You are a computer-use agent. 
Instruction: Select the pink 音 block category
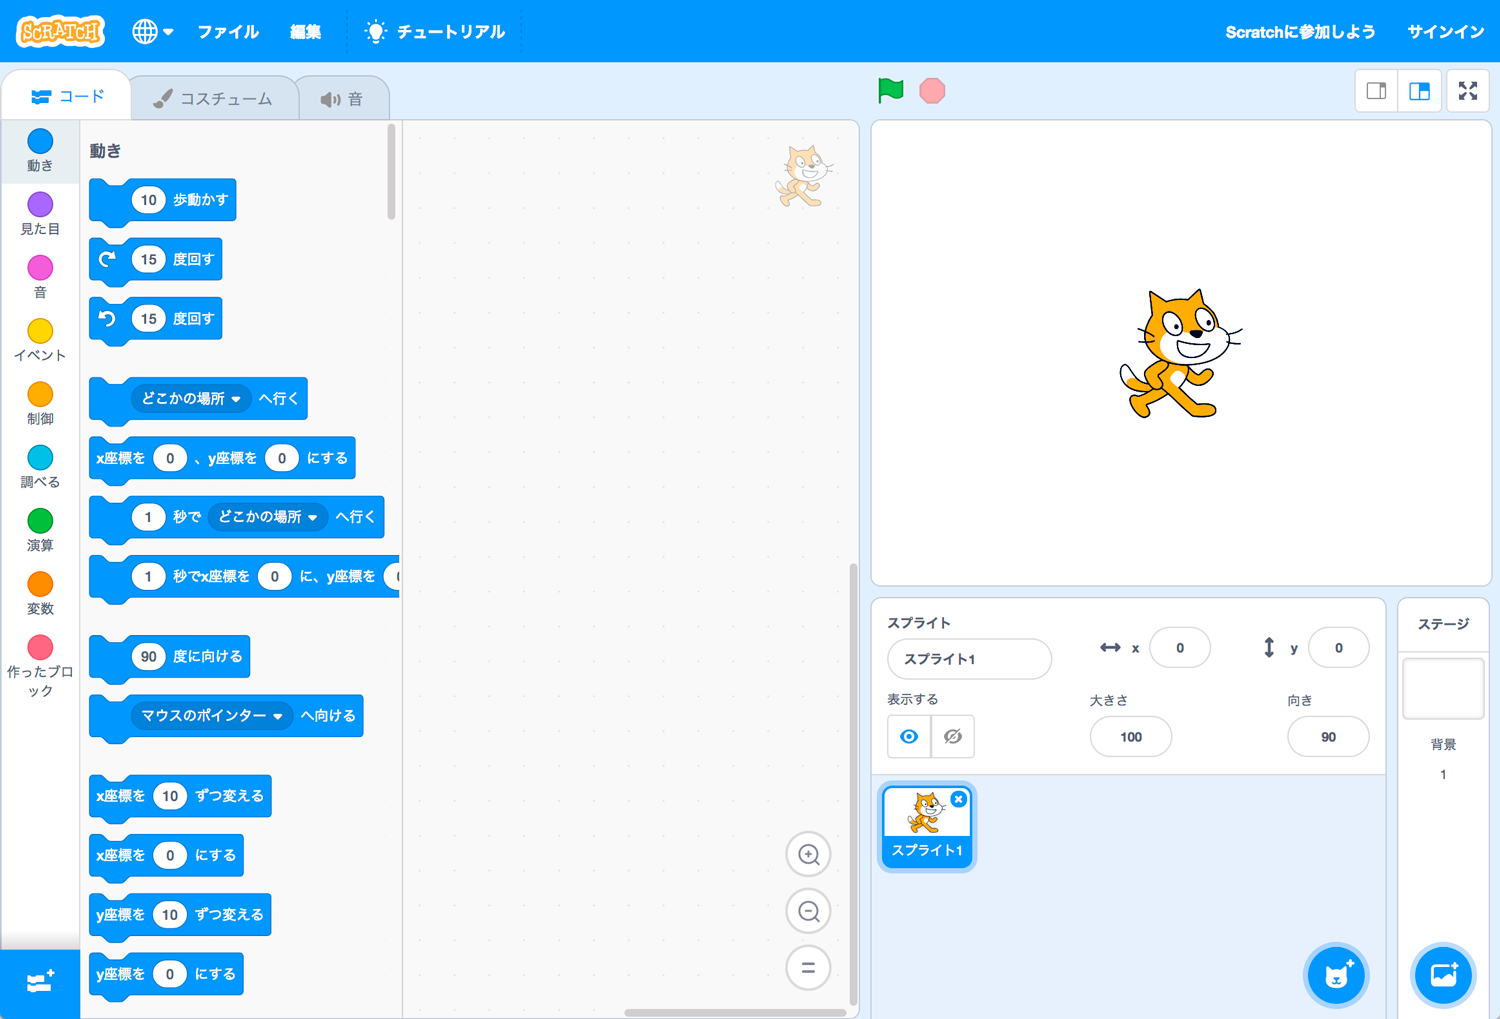point(40,277)
